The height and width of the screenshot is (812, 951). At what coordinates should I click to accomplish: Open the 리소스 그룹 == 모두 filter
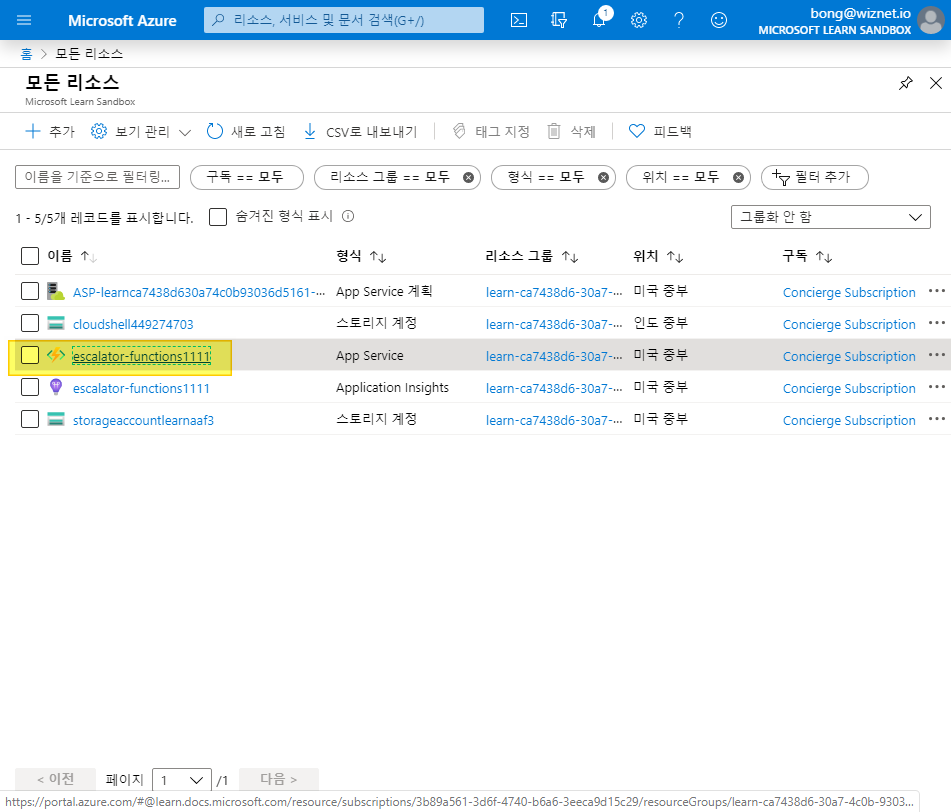tap(389, 177)
